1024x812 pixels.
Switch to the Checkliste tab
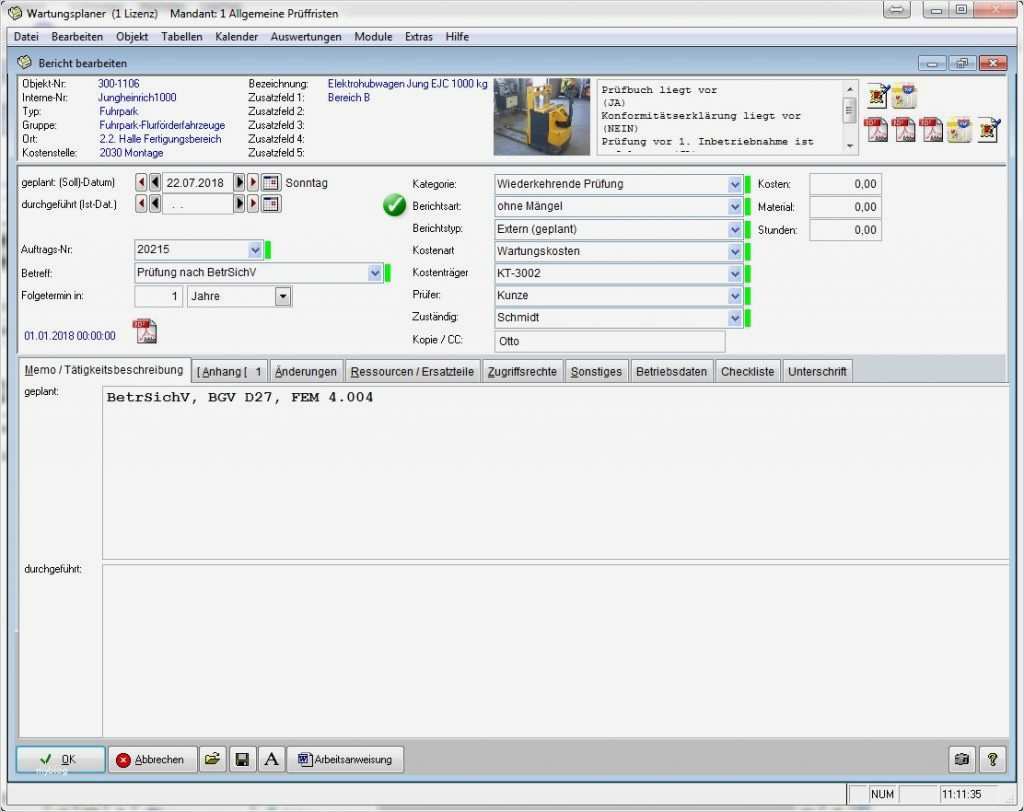[747, 372]
